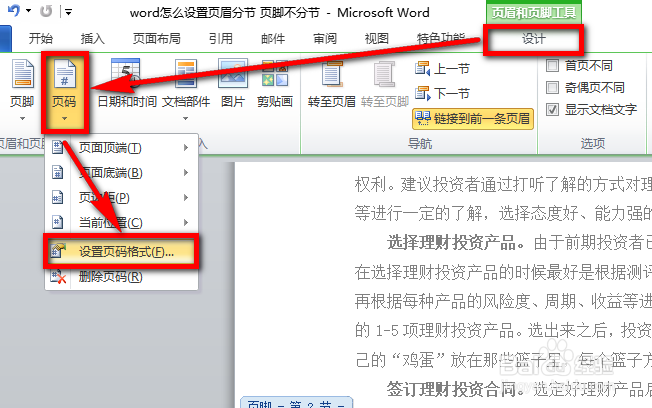Open 当前位置(C) submenu item
The height and width of the screenshot is (408, 652).
(x=121, y=223)
